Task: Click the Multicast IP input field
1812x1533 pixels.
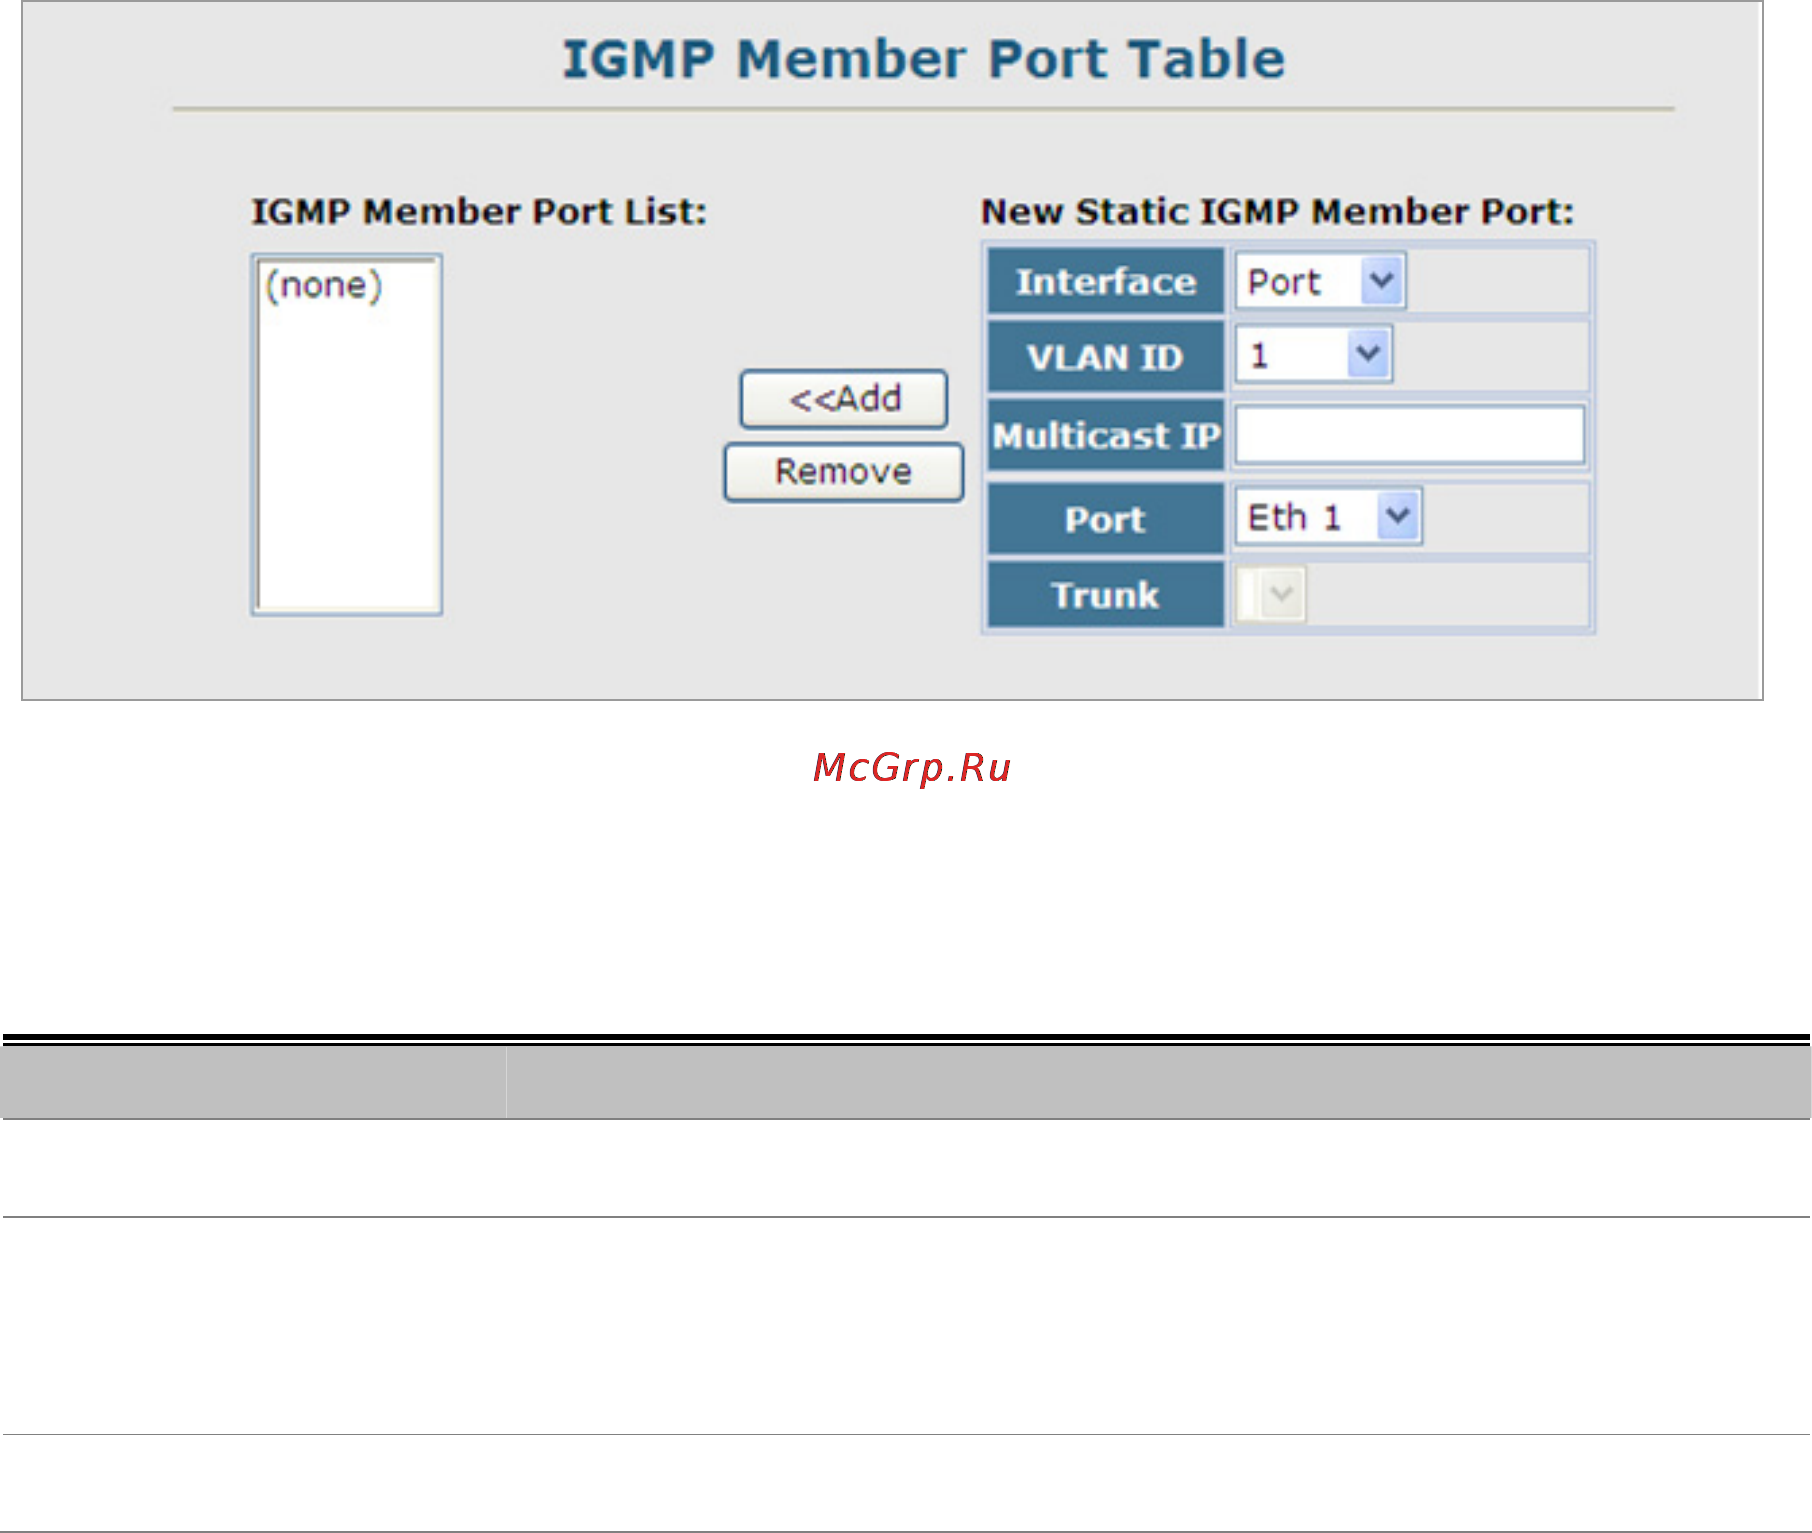Action: [1409, 435]
